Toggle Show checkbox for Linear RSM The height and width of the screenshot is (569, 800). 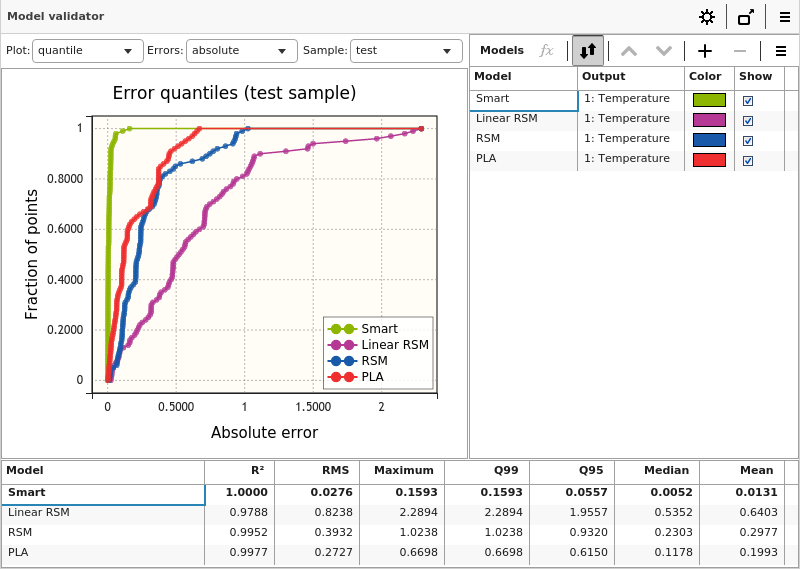tap(748, 121)
